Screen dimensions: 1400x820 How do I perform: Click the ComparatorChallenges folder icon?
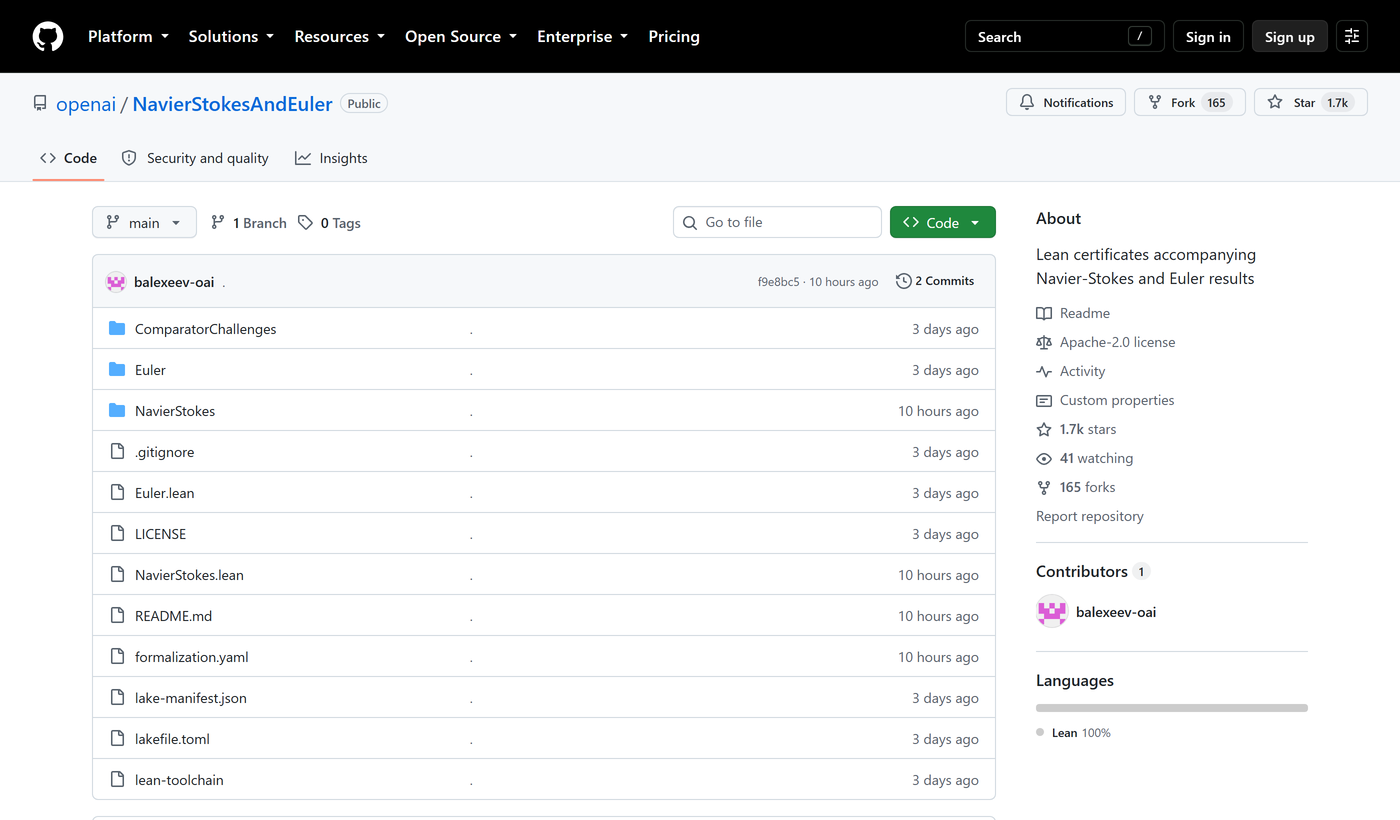click(x=117, y=329)
